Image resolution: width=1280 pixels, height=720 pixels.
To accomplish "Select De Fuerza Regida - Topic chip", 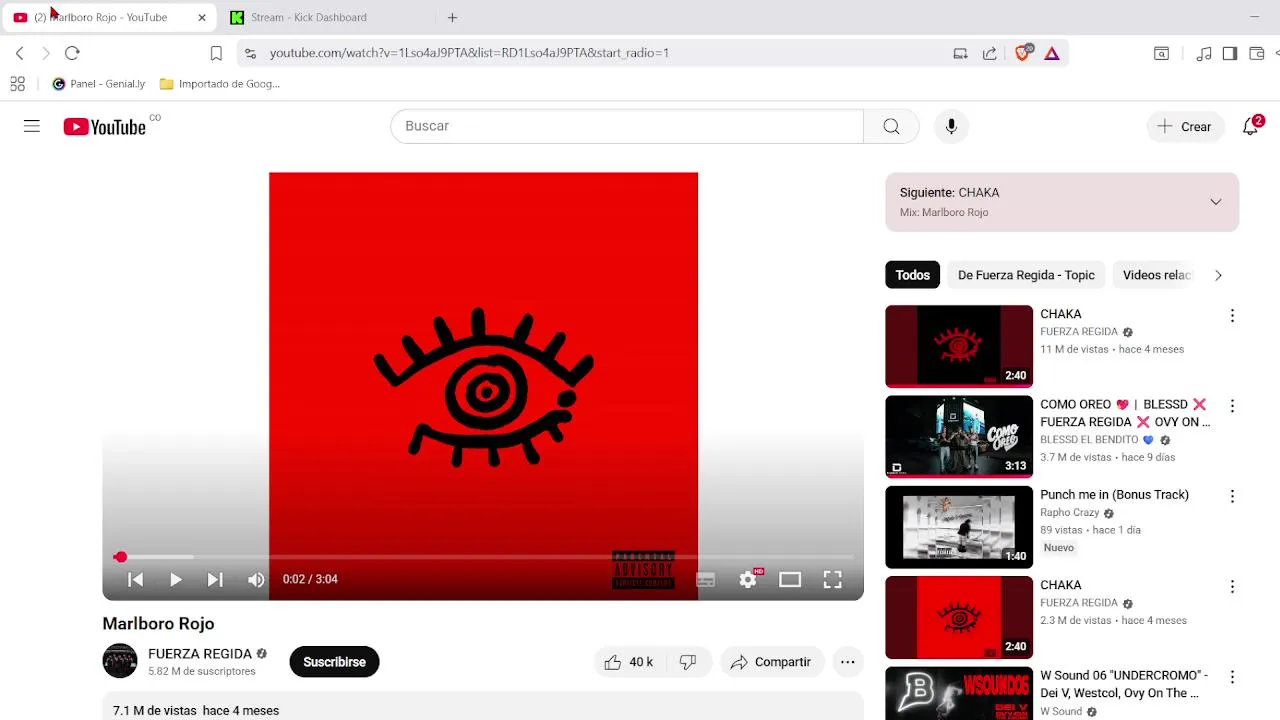I will coord(1026,275).
